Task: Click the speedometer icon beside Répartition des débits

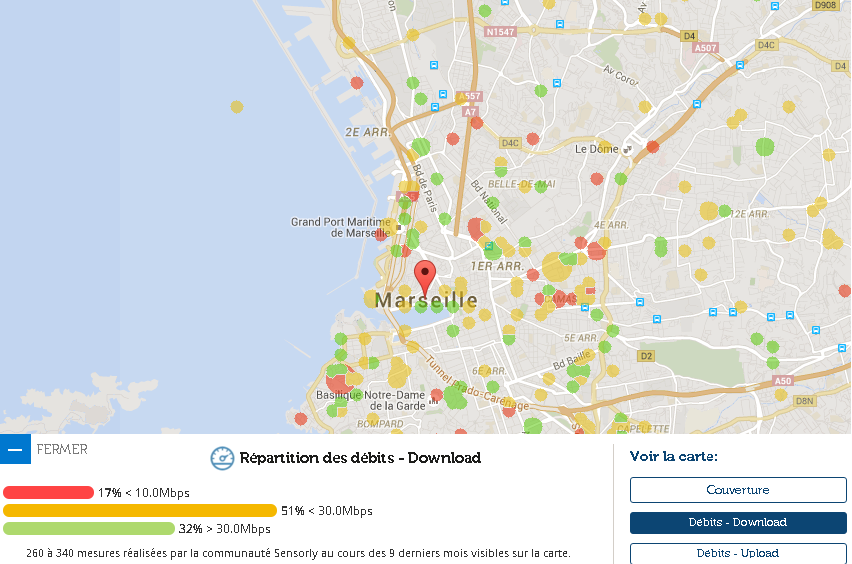Action: pyautogui.click(x=222, y=458)
